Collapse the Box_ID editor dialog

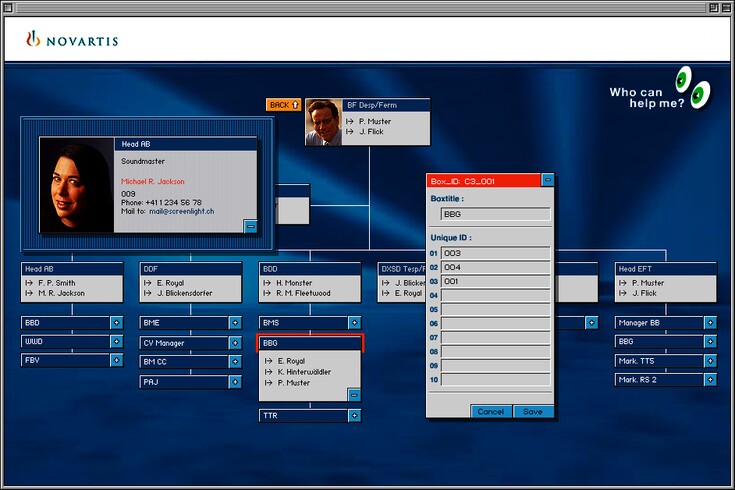(547, 180)
